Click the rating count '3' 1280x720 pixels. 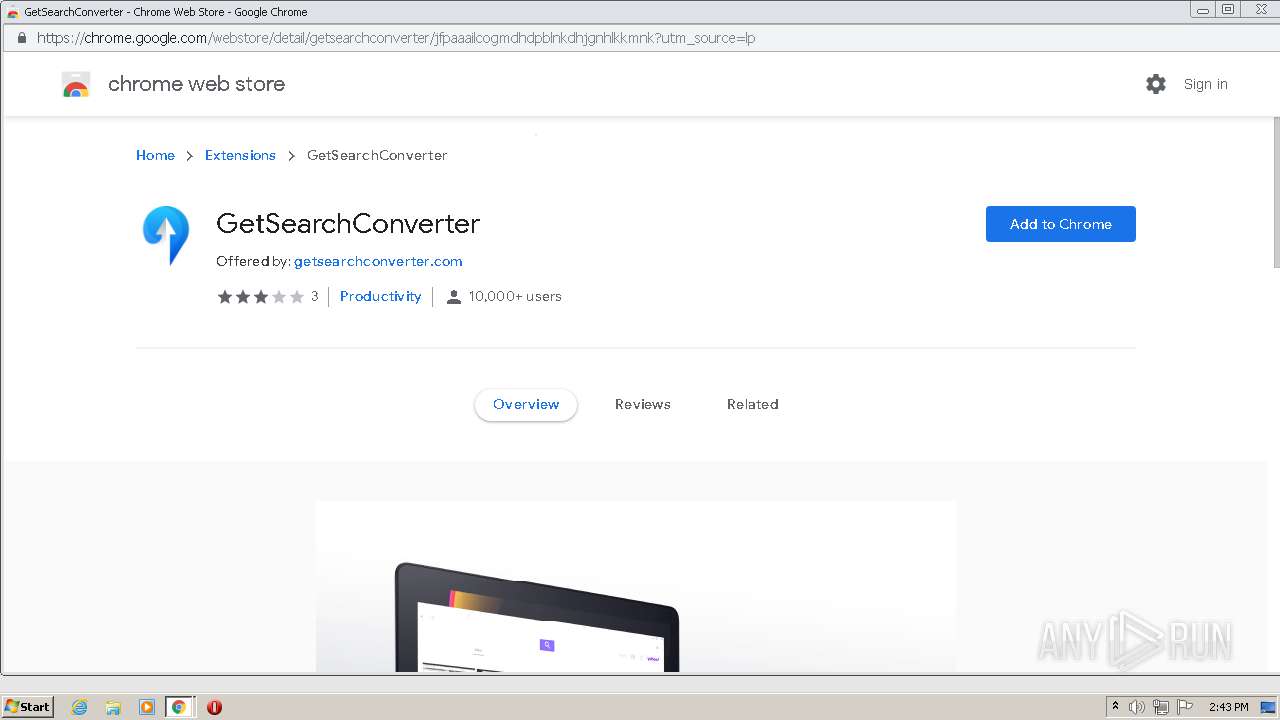(x=314, y=296)
